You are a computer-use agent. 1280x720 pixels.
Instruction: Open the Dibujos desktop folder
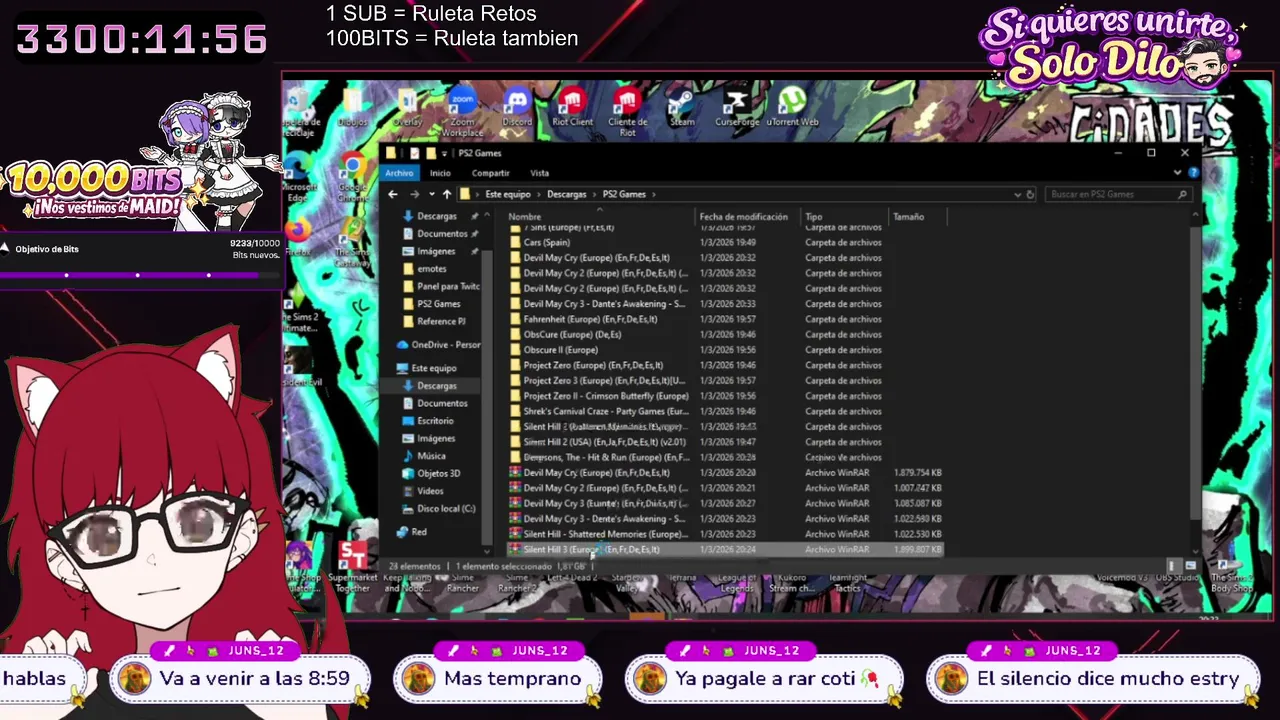[352, 107]
